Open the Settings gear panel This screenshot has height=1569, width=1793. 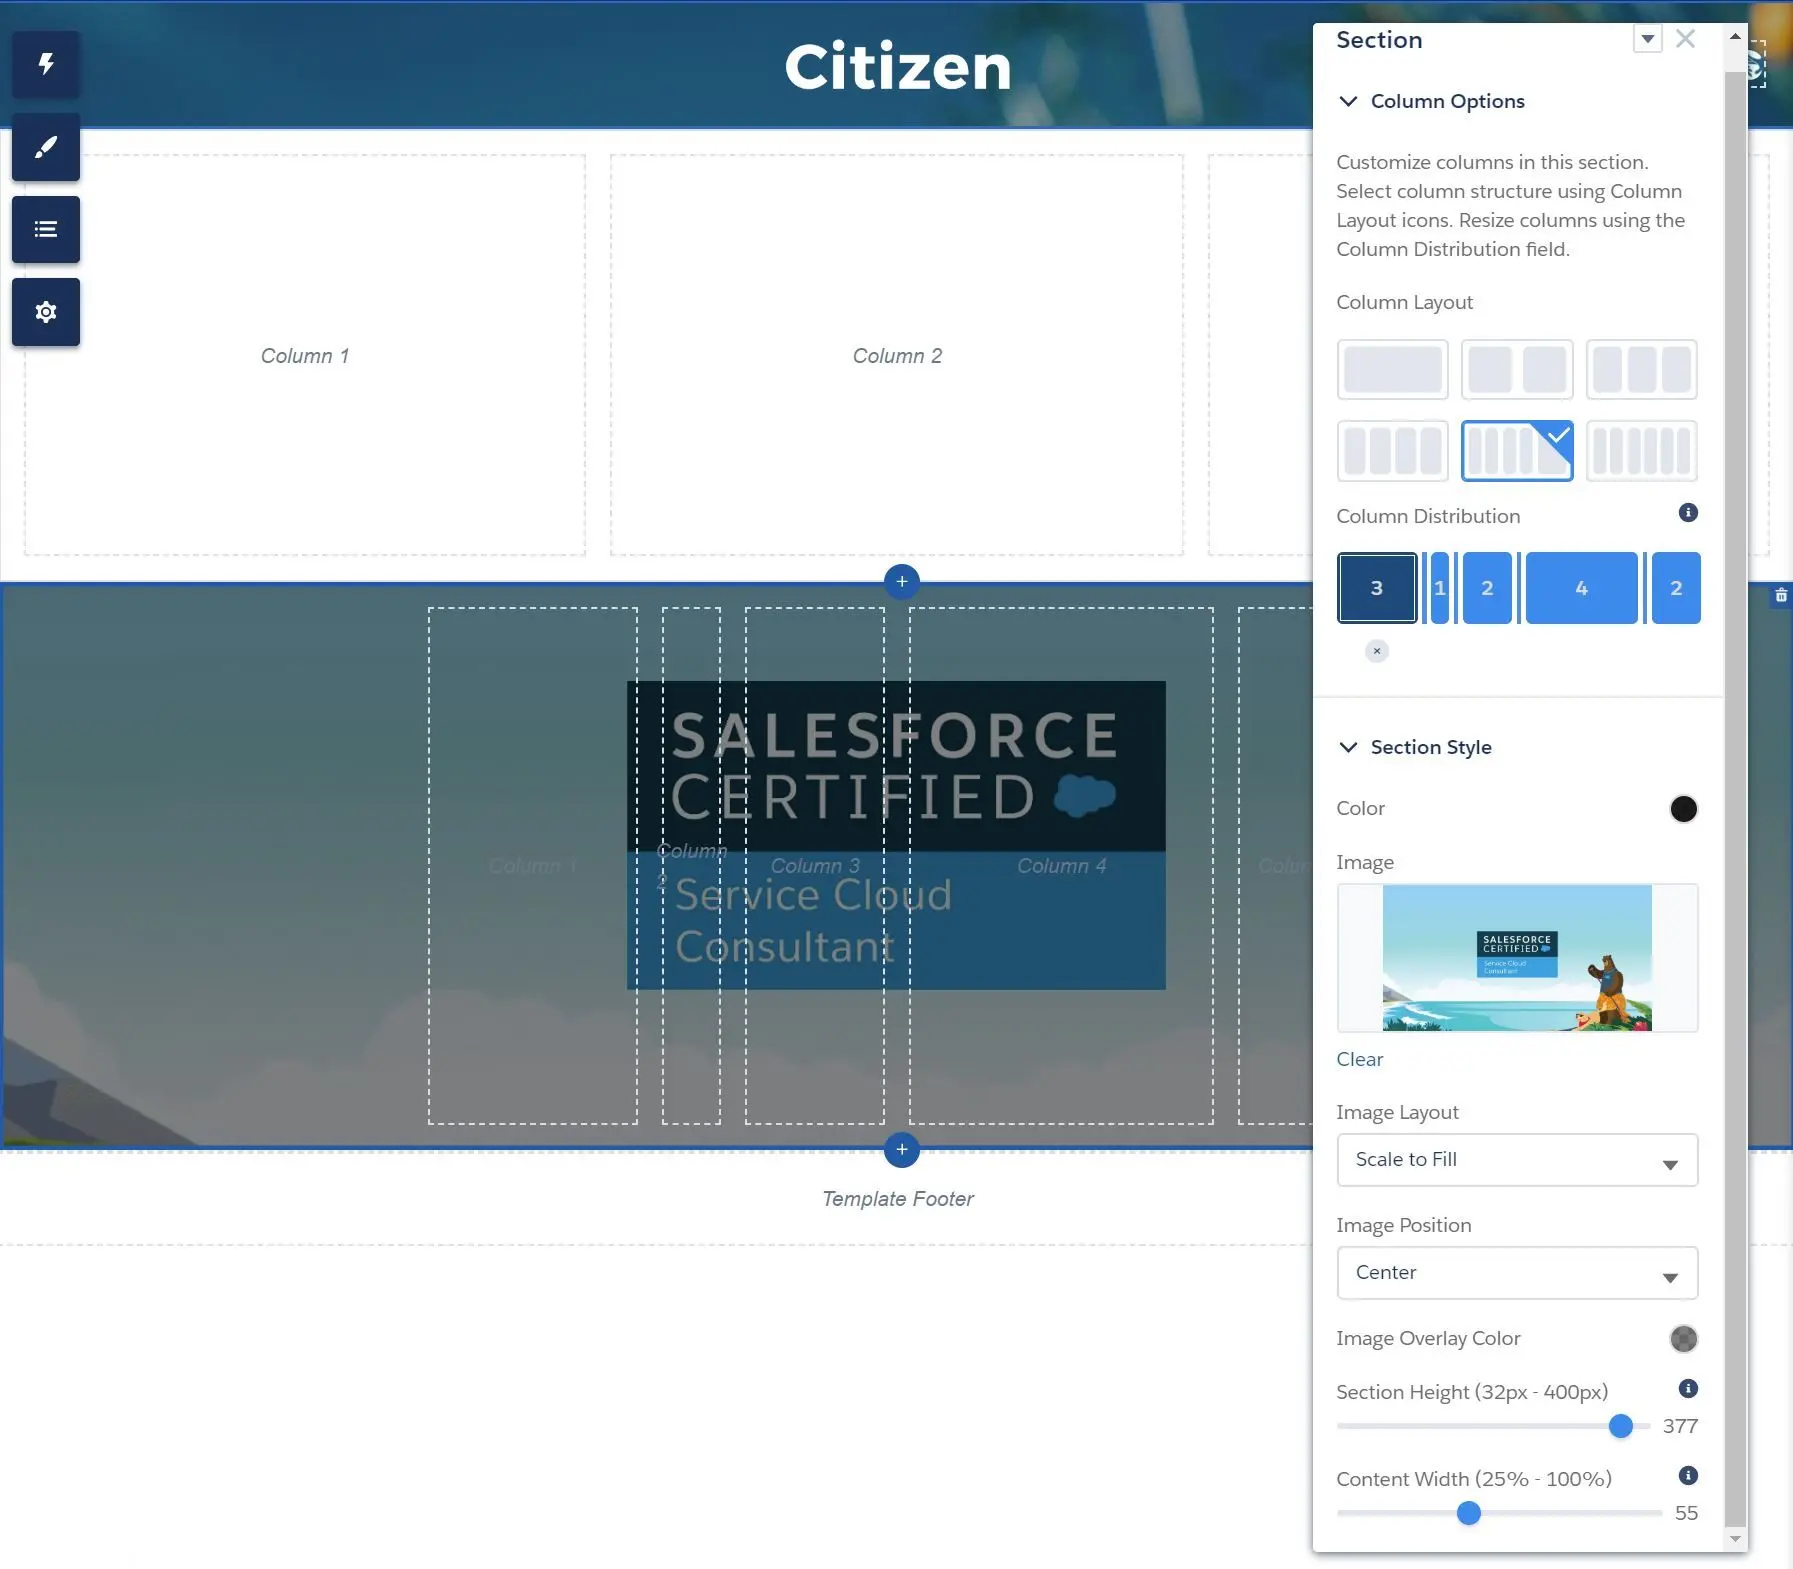[x=46, y=313]
